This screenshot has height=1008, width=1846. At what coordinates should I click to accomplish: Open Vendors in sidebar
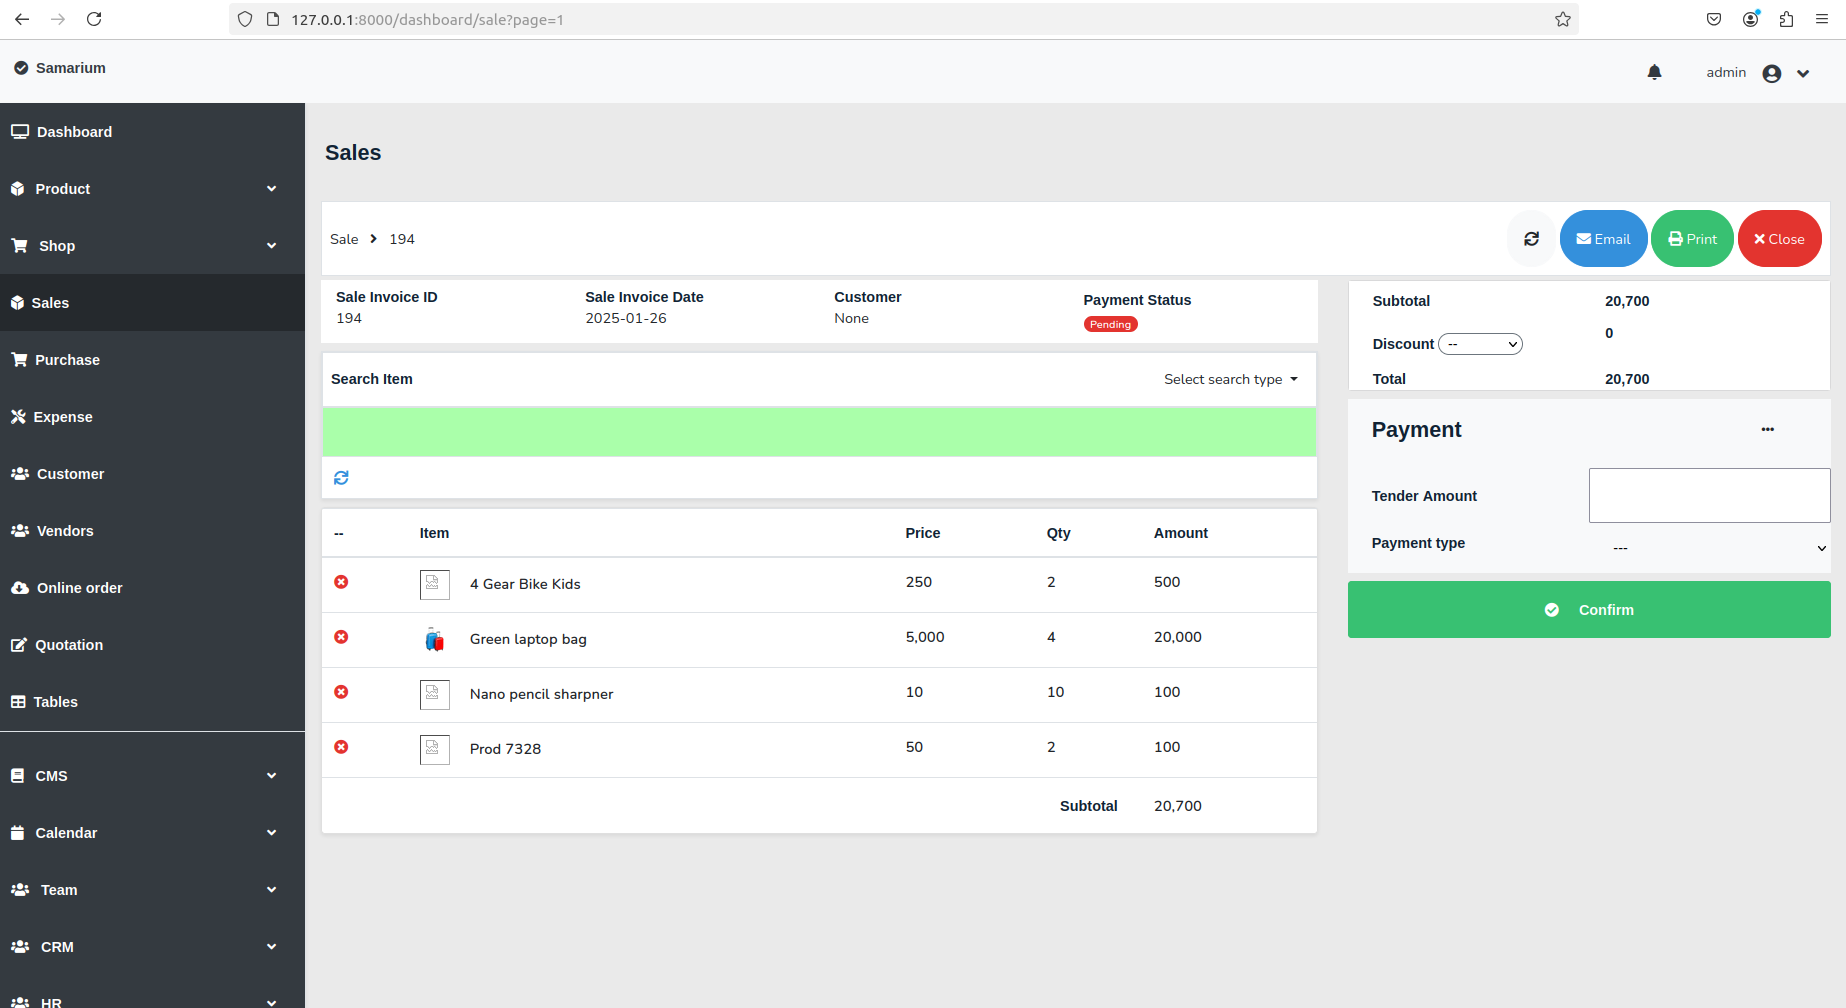click(152, 531)
